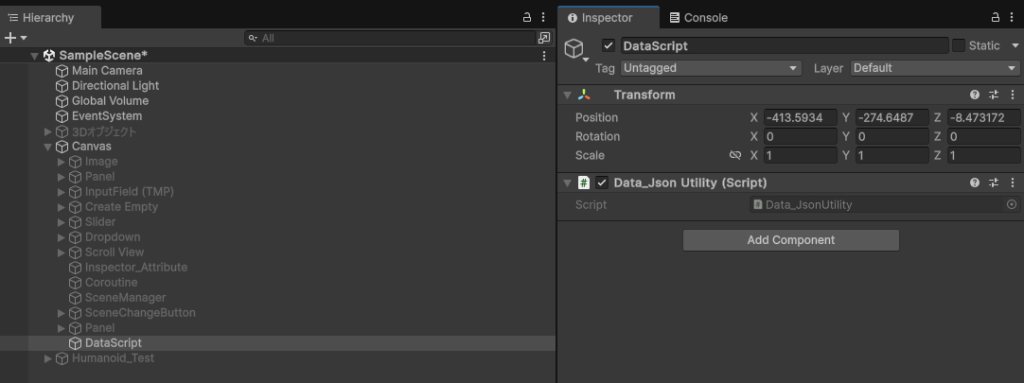Toggle constrained proportions link icon for Scale
The width and height of the screenshot is (1024, 383).
point(735,156)
